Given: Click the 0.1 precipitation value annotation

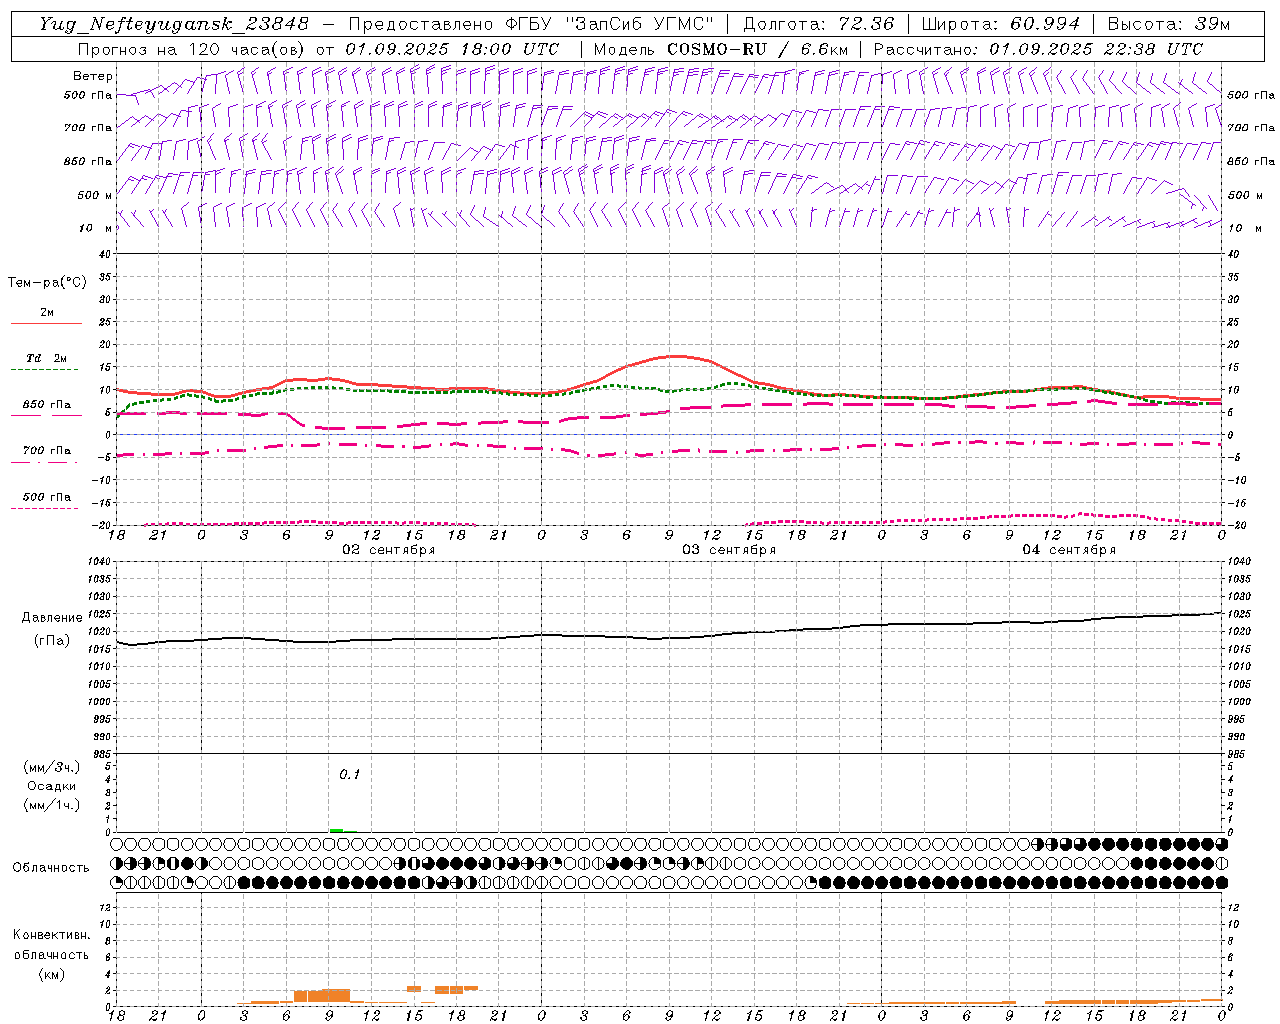Looking at the screenshot, I should tap(349, 774).
